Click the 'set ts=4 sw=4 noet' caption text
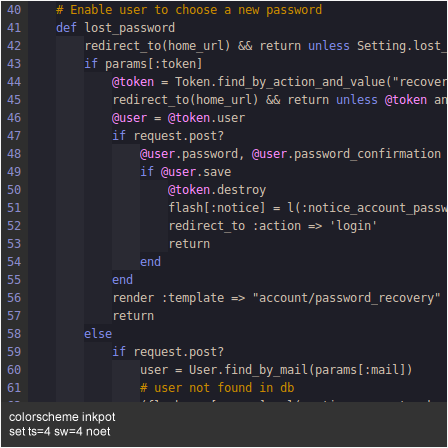 tap(60, 432)
